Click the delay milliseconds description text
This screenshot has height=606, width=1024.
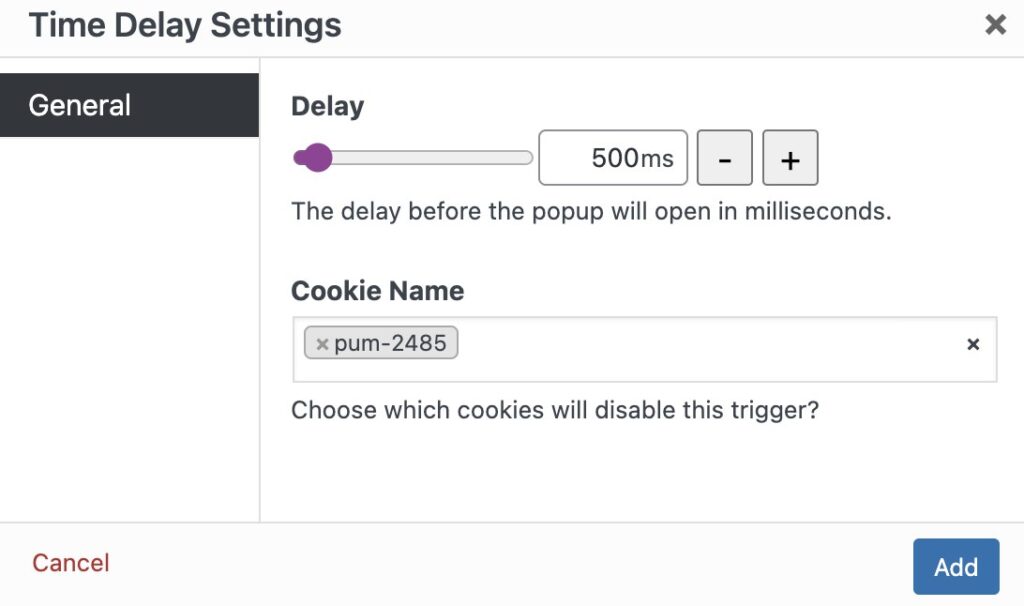[x=591, y=212]
